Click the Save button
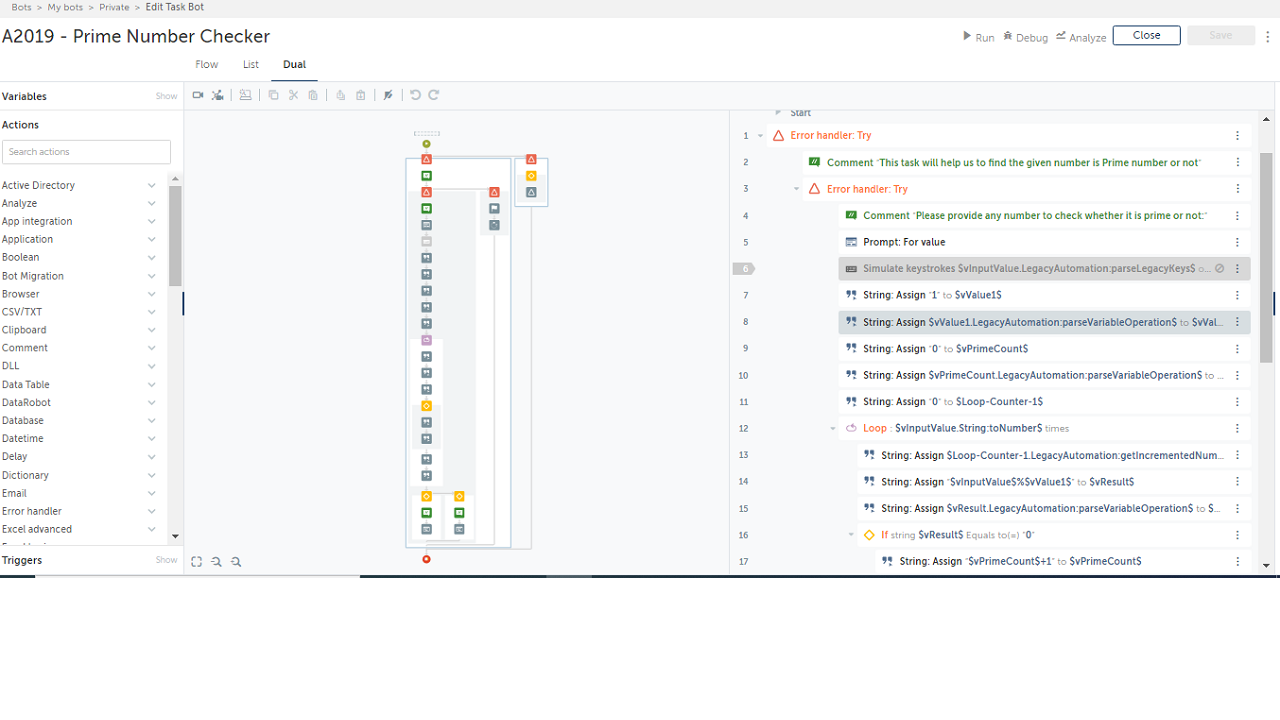This screenshot has height=720, width=1280. coord(1221,35)
